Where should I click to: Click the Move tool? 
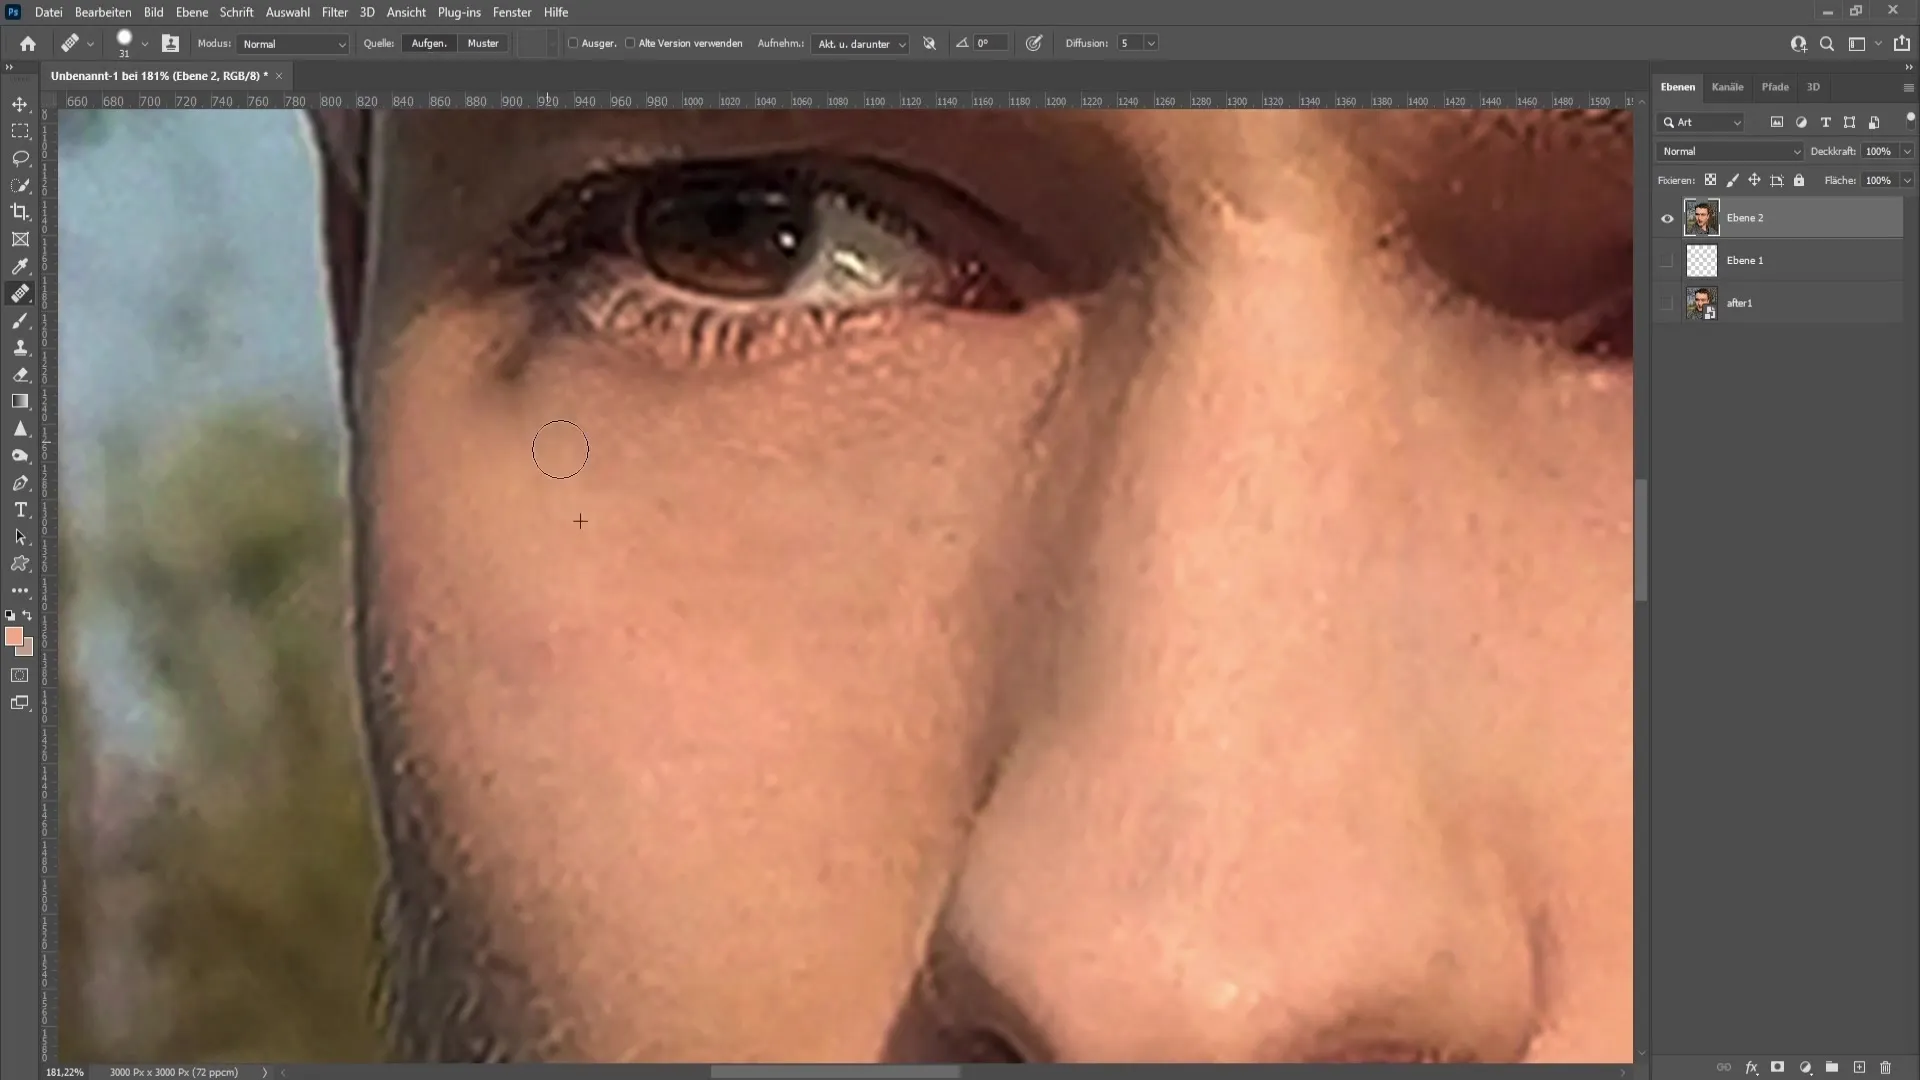(x=20, y=104)
